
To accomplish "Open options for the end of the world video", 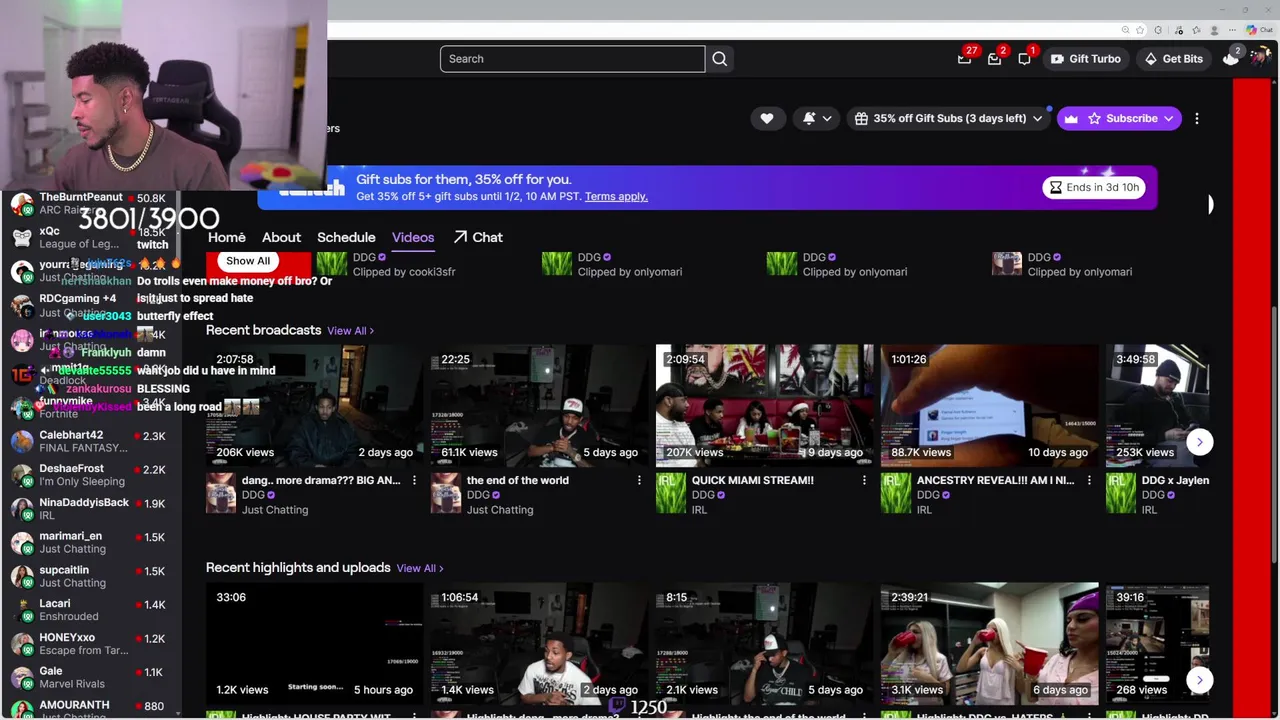I will click(639, 481).
